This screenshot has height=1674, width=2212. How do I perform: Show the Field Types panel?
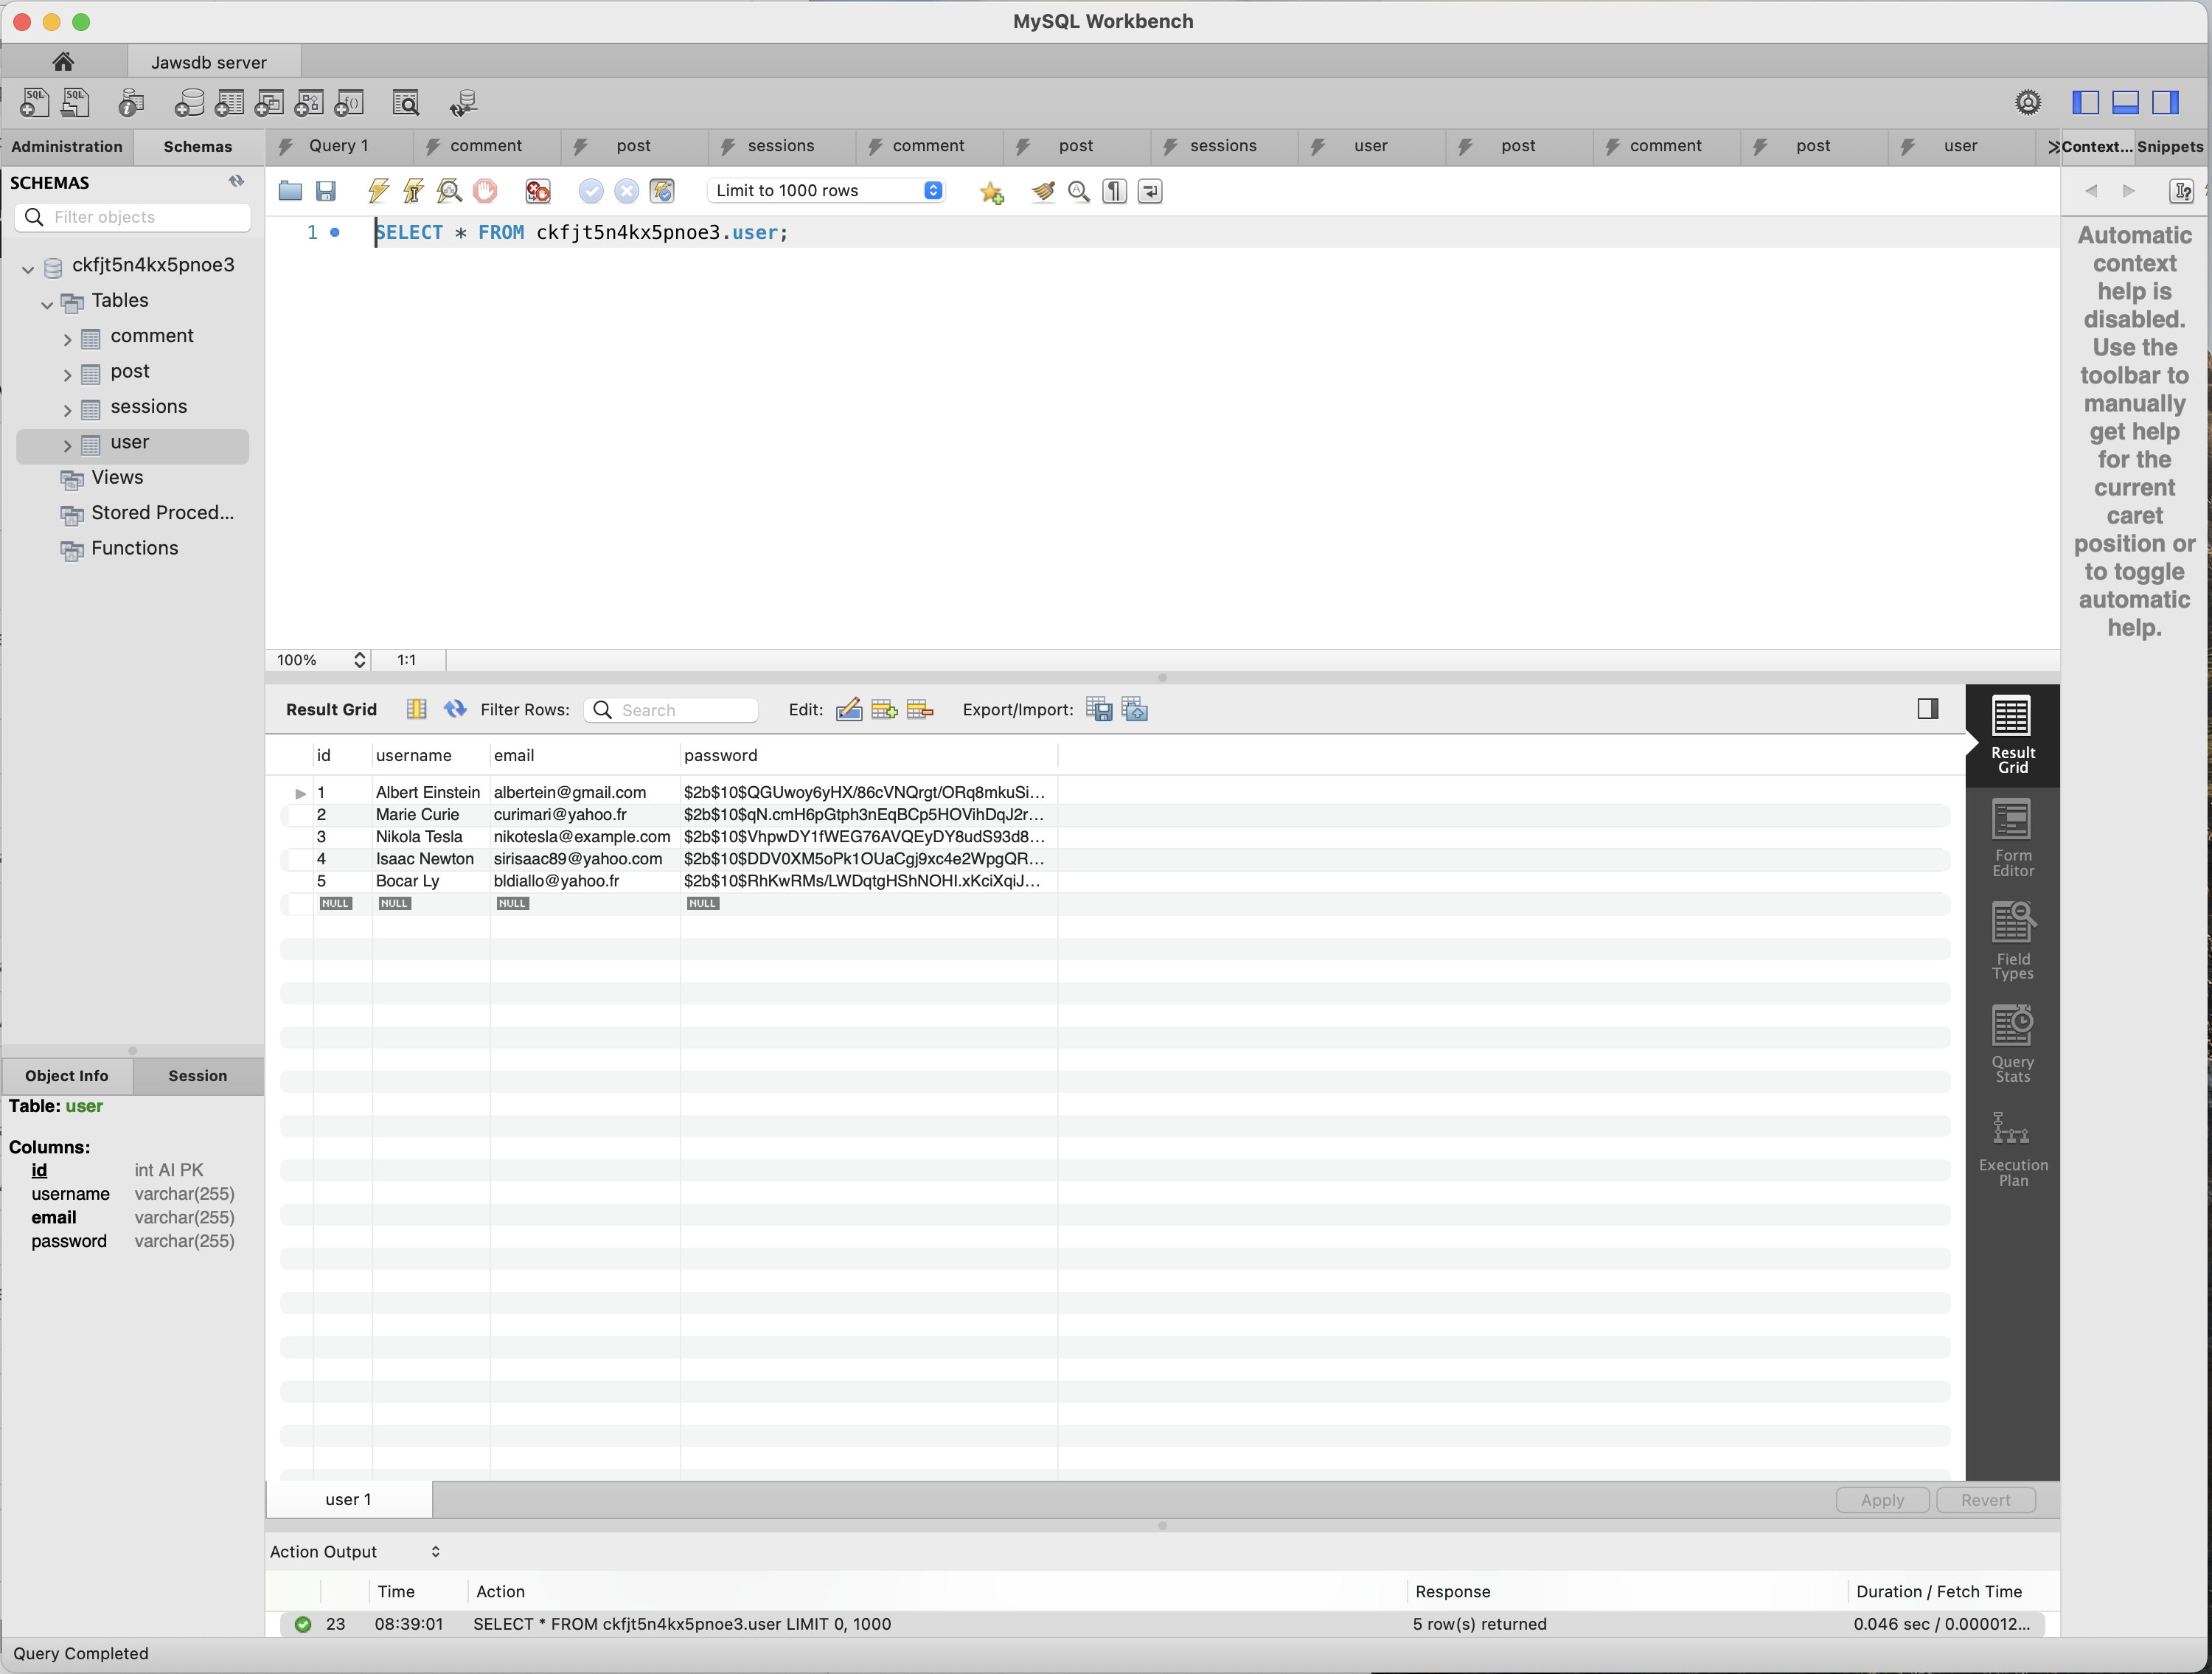coord(2012,941)
